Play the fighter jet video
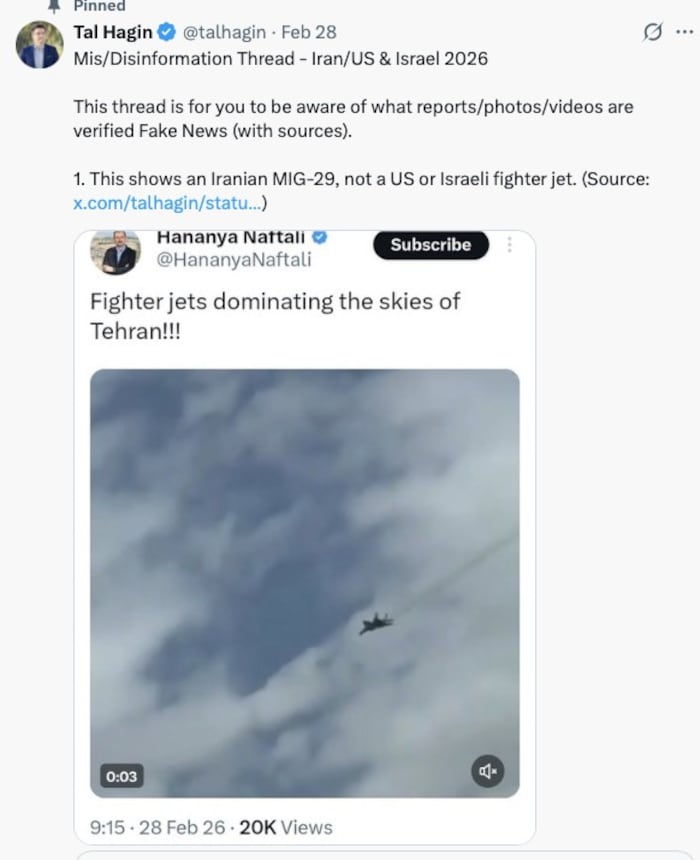This screenshot has height=860, width=700. click(304, 583)
